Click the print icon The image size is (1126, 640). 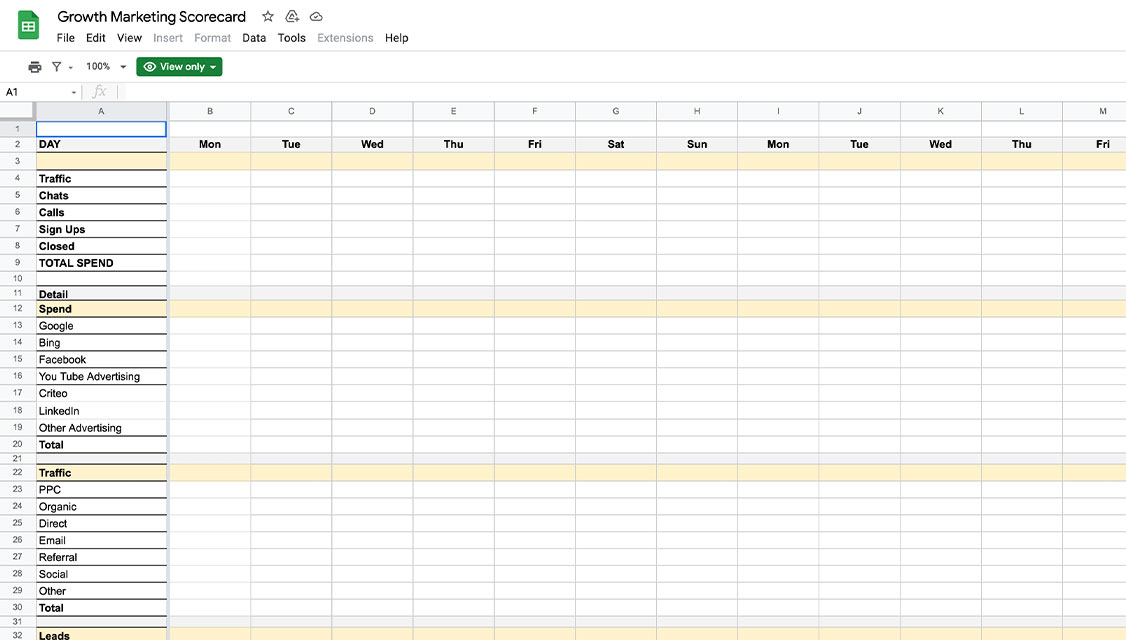[x=34, y=67]
